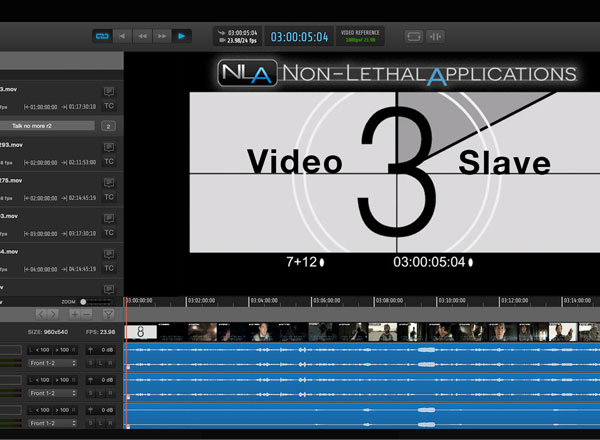Click the split view icon at toolbar right
The image size is (600, 440).
pyautogui.click(x=436, y=36)
